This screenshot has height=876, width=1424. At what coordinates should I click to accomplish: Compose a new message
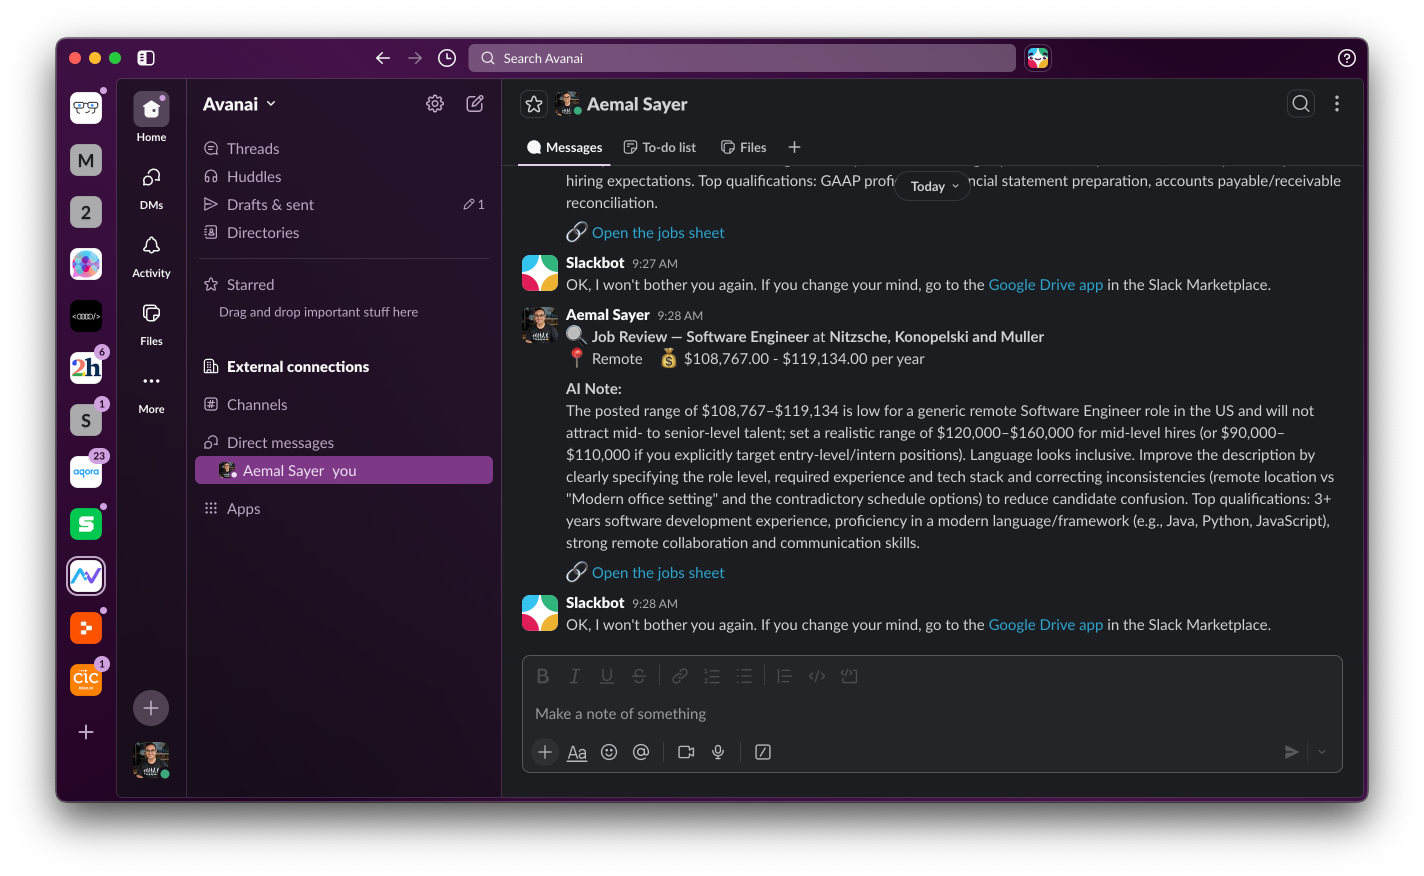tap(475, 103)
